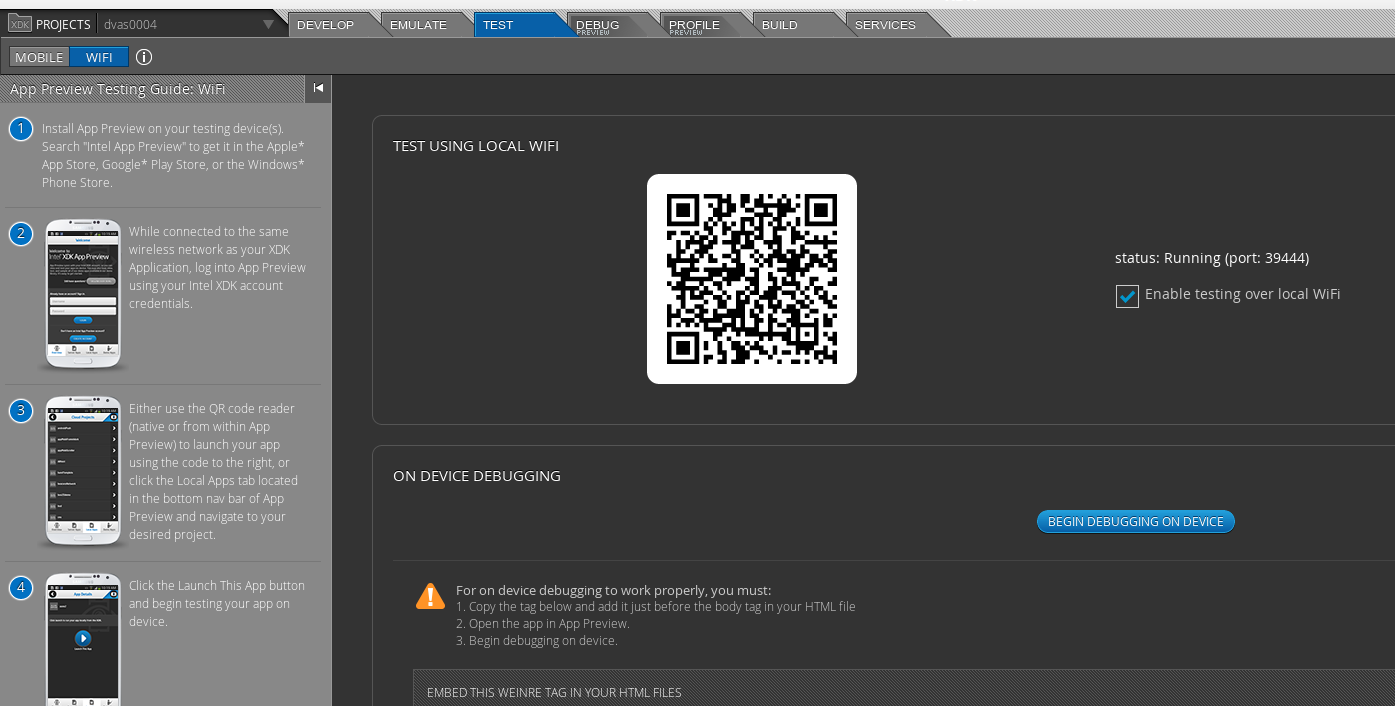The height and width of the screenshot is (706, 1395).
Task: Go to the BUILD tab
Action: [780, 25]
